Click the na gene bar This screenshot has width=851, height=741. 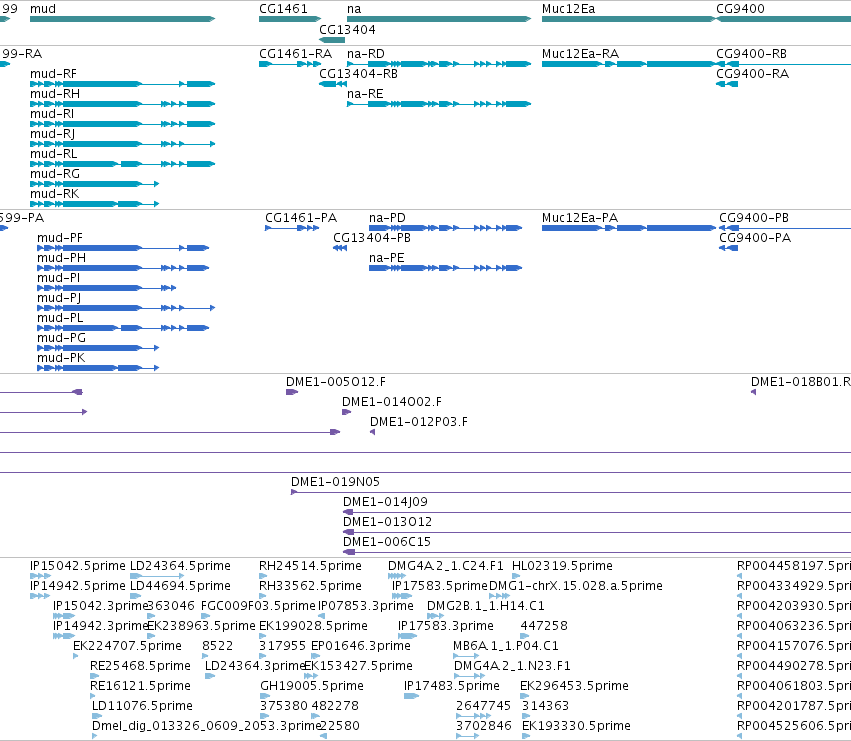pos(439,19)
